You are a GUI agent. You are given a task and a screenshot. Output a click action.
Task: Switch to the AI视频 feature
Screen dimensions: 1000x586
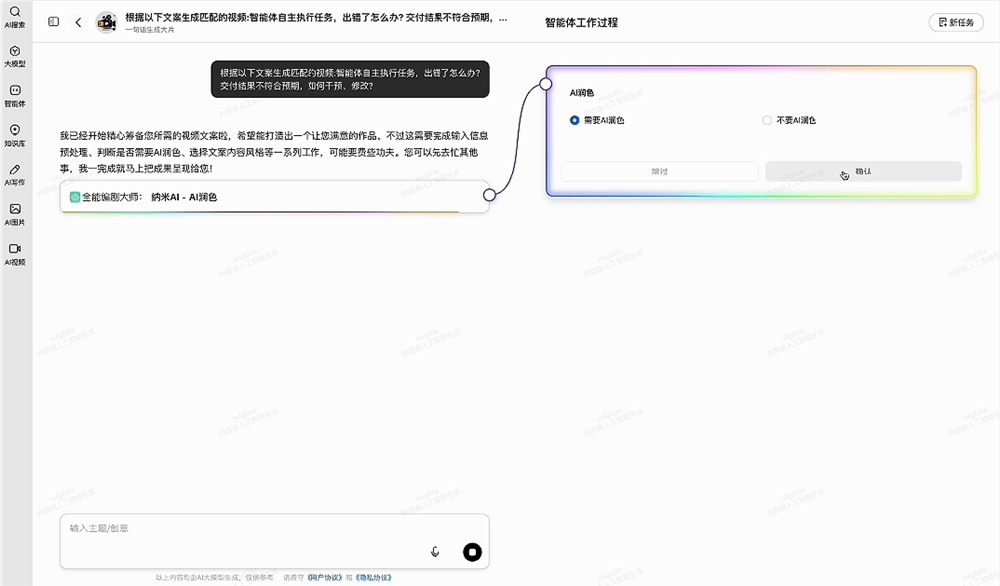coord(14,253)
